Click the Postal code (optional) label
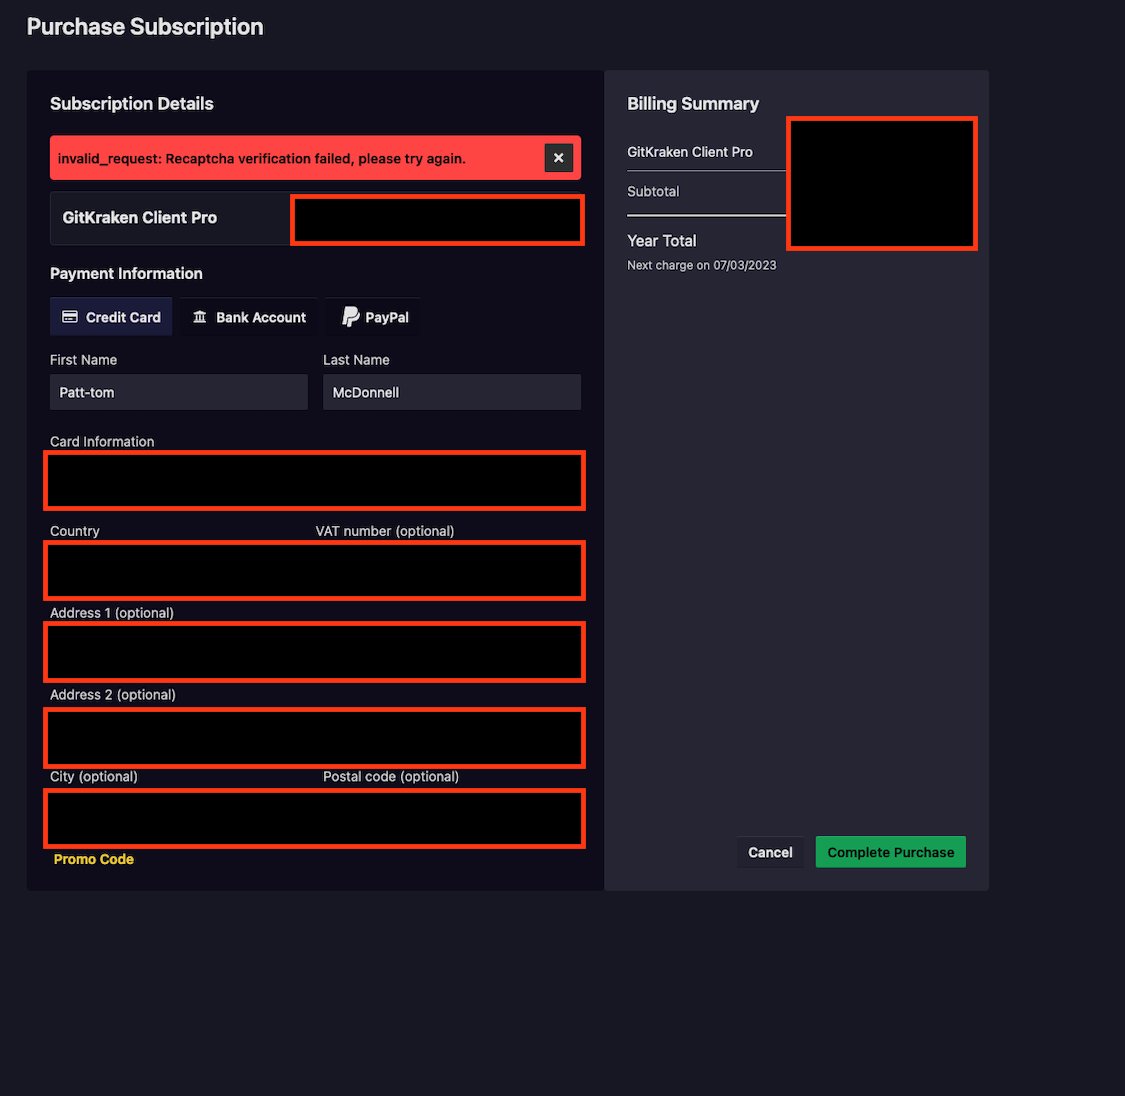 pyautogui.click(x=391, y=777)
